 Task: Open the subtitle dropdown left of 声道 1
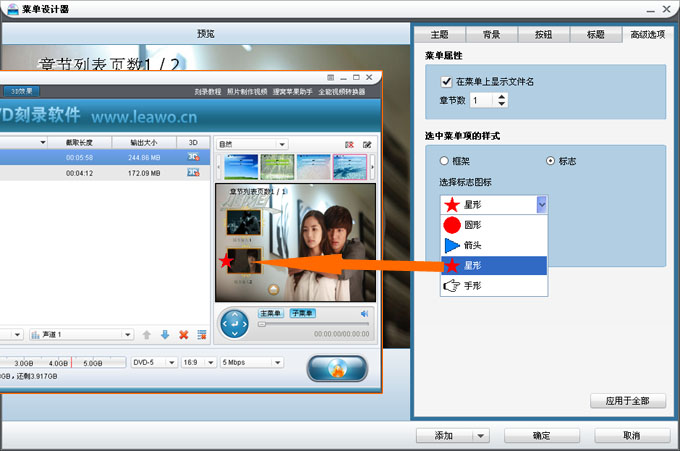click(17, 335)
